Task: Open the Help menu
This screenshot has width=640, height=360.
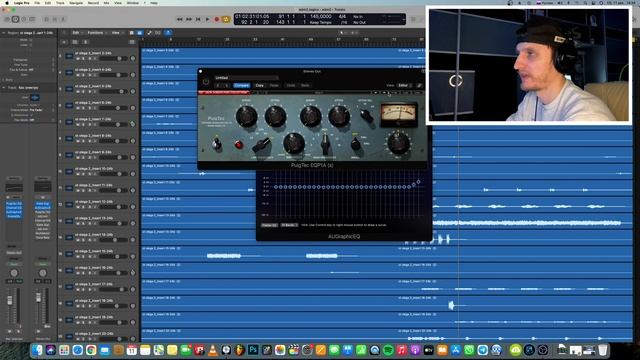Action: (154, 3)
